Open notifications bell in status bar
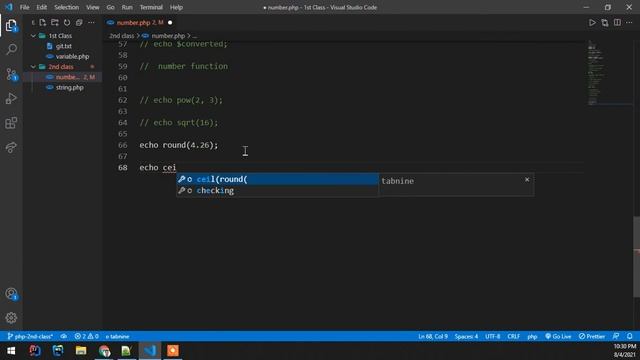 630,336
